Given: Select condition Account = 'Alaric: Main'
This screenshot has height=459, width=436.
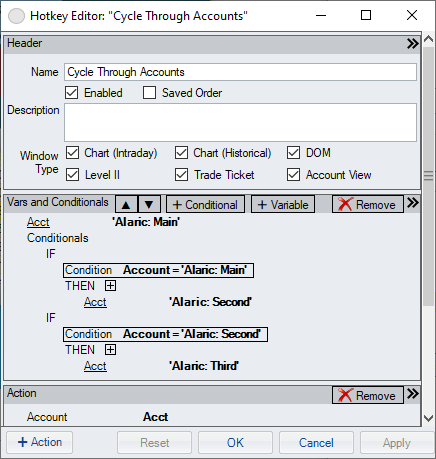Looking at the screenshot, I should [x=158, y=270].
